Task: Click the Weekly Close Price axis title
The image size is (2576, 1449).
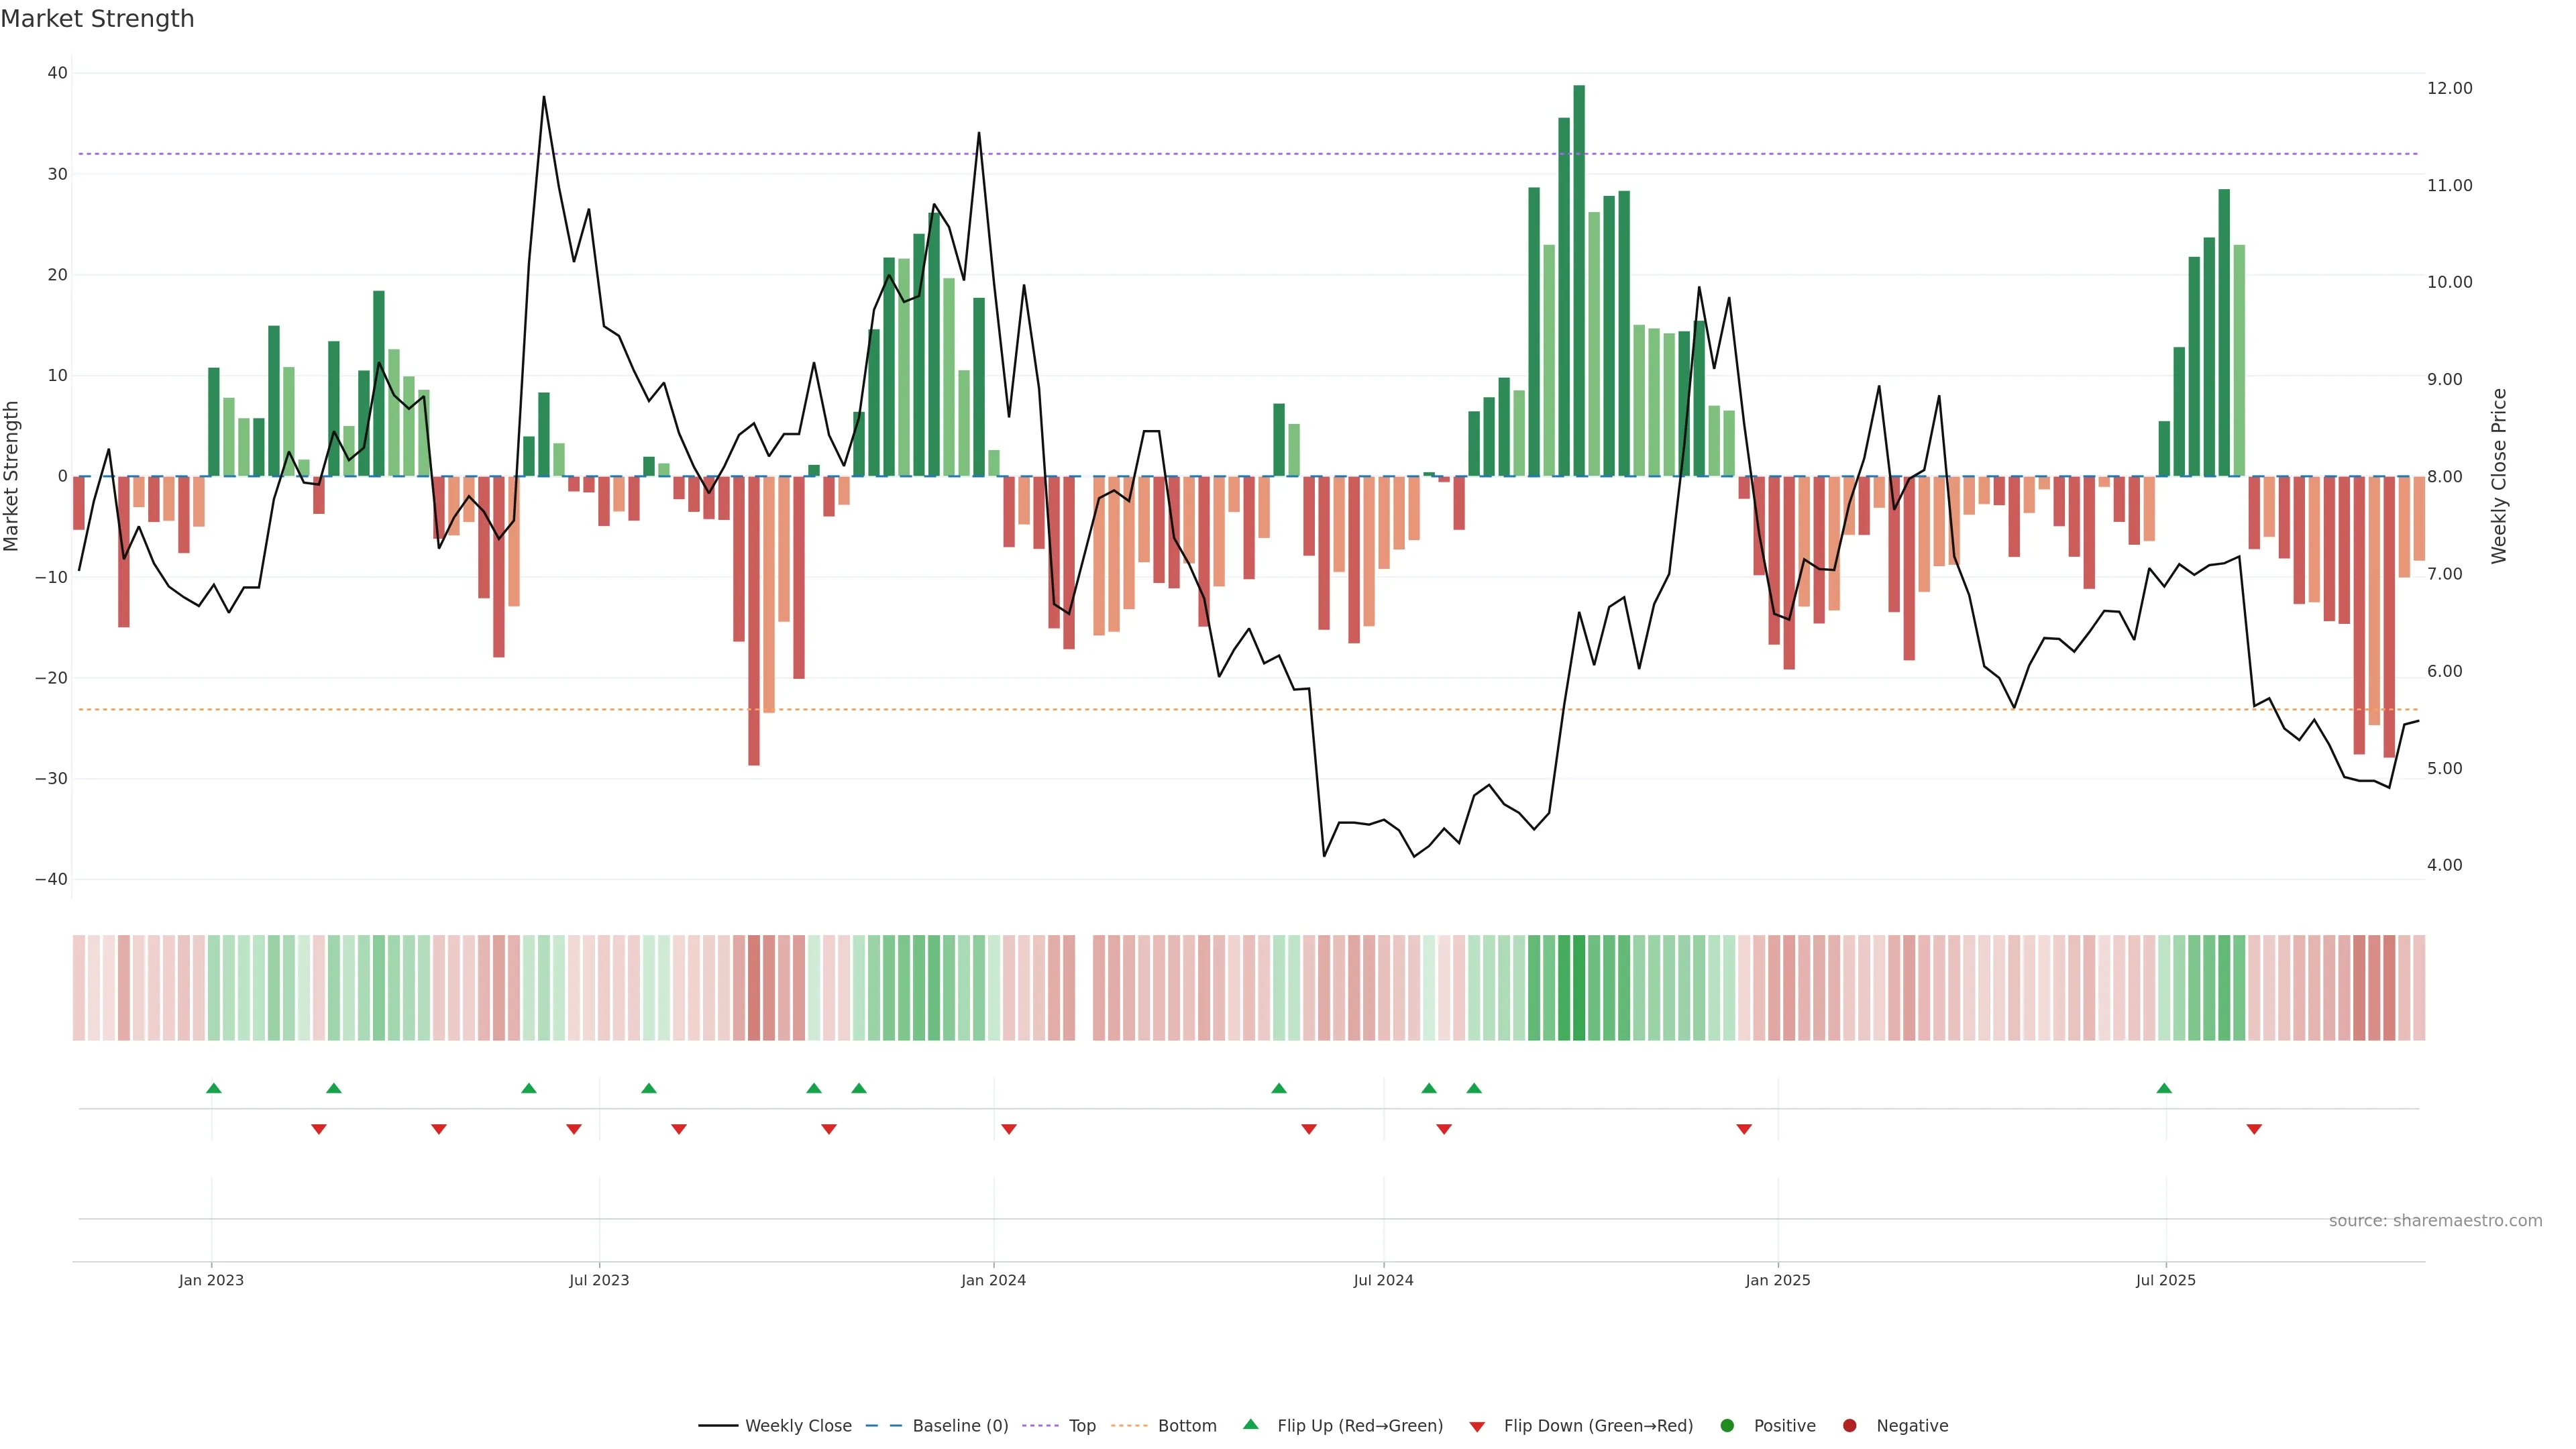Action: pos(2499,476)
